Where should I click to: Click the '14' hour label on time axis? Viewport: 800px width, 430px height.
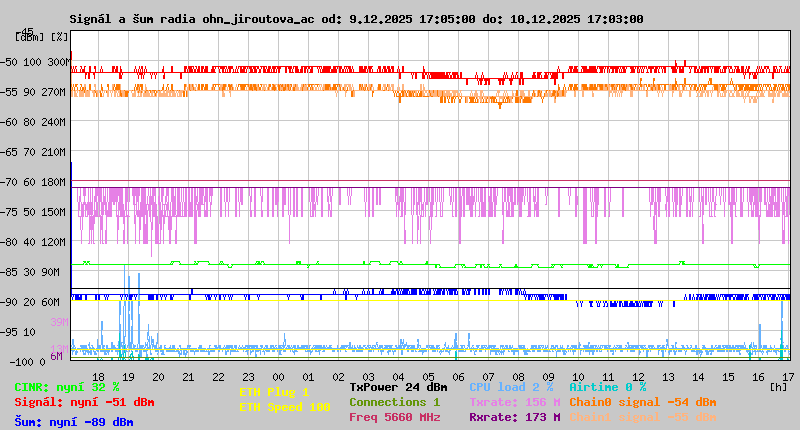coord(698,377)
